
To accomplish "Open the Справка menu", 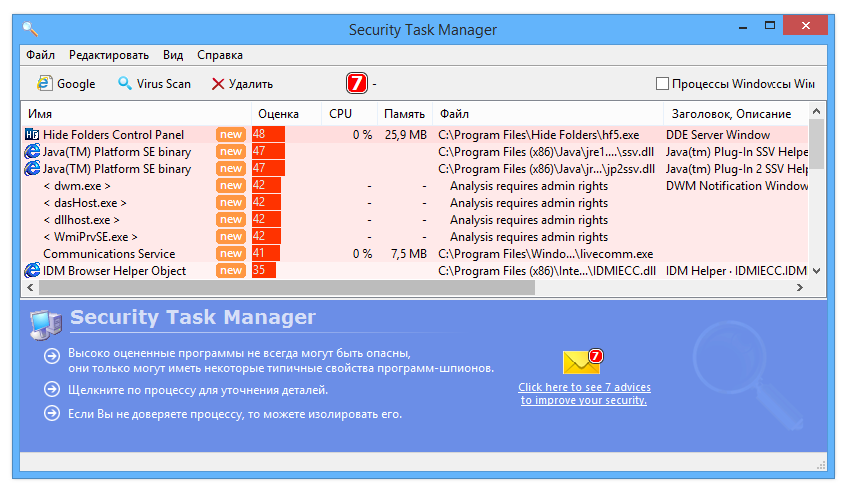I will coord(220,55).
